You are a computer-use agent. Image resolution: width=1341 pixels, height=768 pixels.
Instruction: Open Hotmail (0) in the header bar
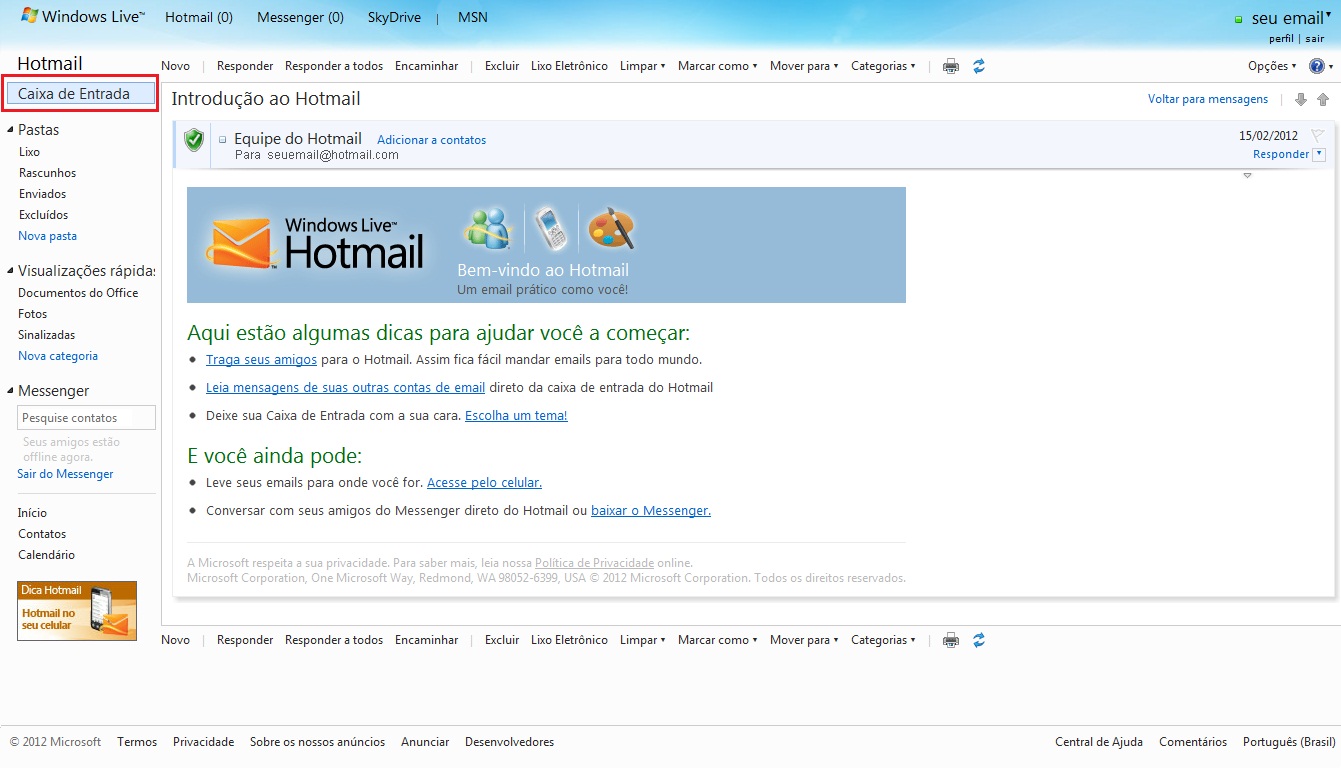199,18
